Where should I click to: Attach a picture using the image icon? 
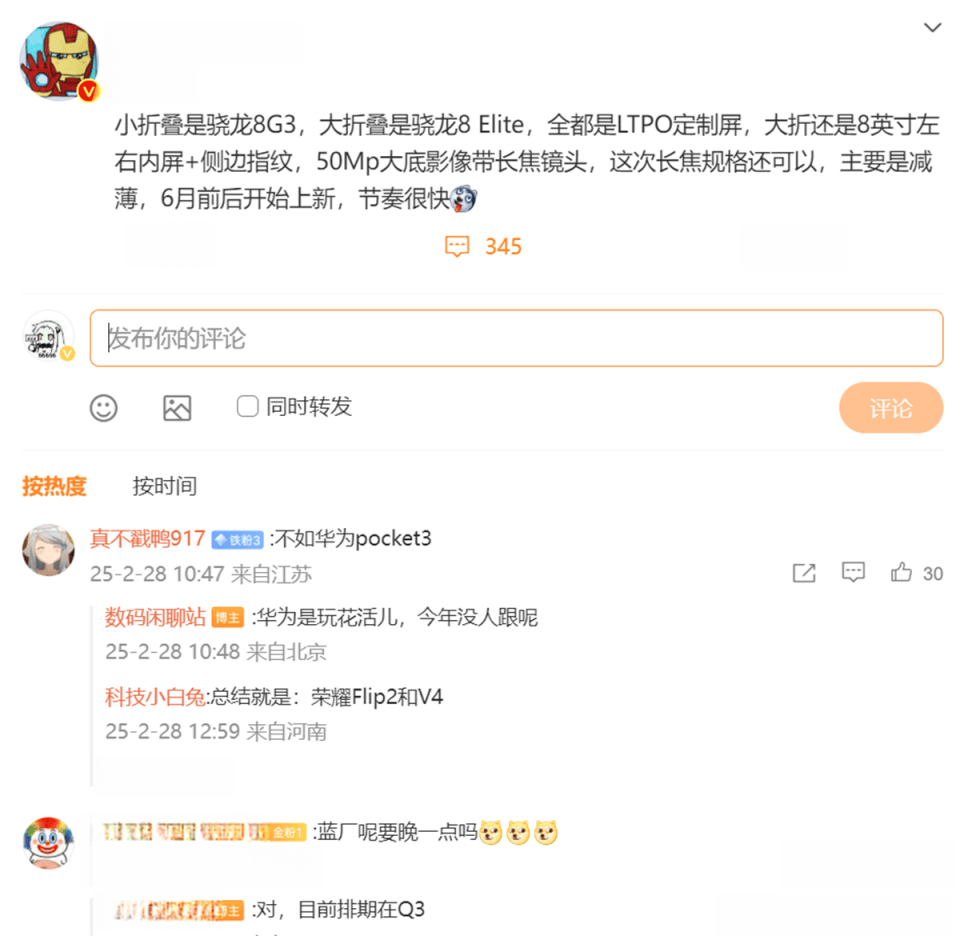click(177, 408)
